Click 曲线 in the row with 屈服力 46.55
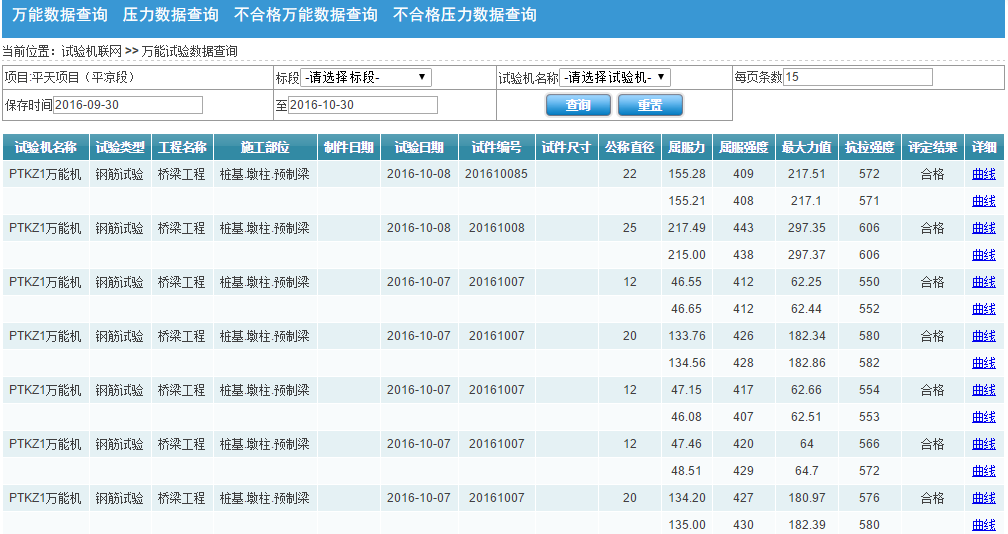The width and height of the screenshot is (1008, 534). coord(984,282)
